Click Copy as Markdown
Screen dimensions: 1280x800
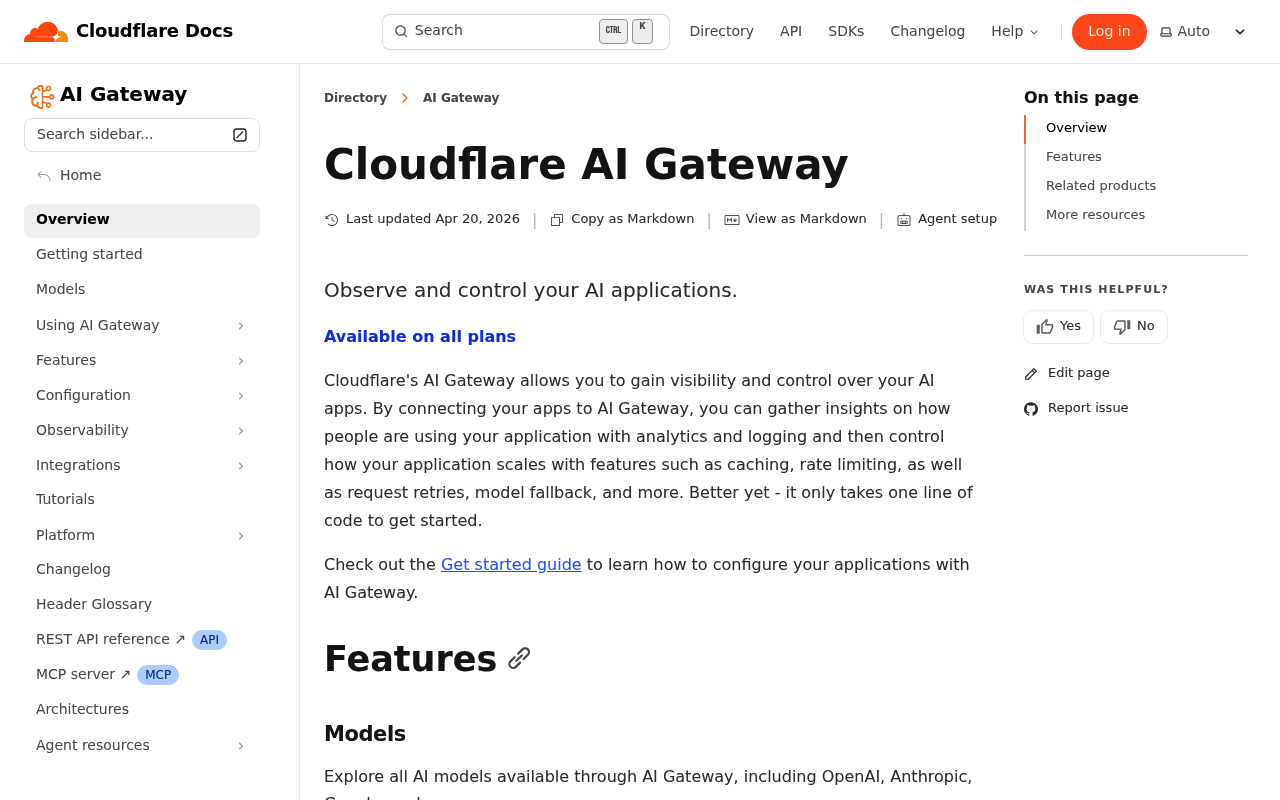[x=622, y=219]
